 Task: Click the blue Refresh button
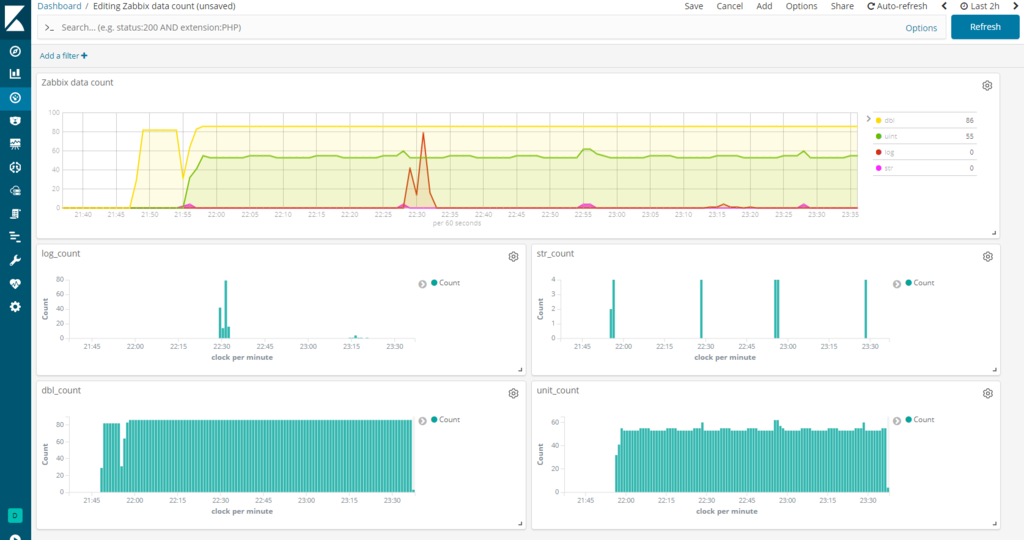click(x=985, y=27)
